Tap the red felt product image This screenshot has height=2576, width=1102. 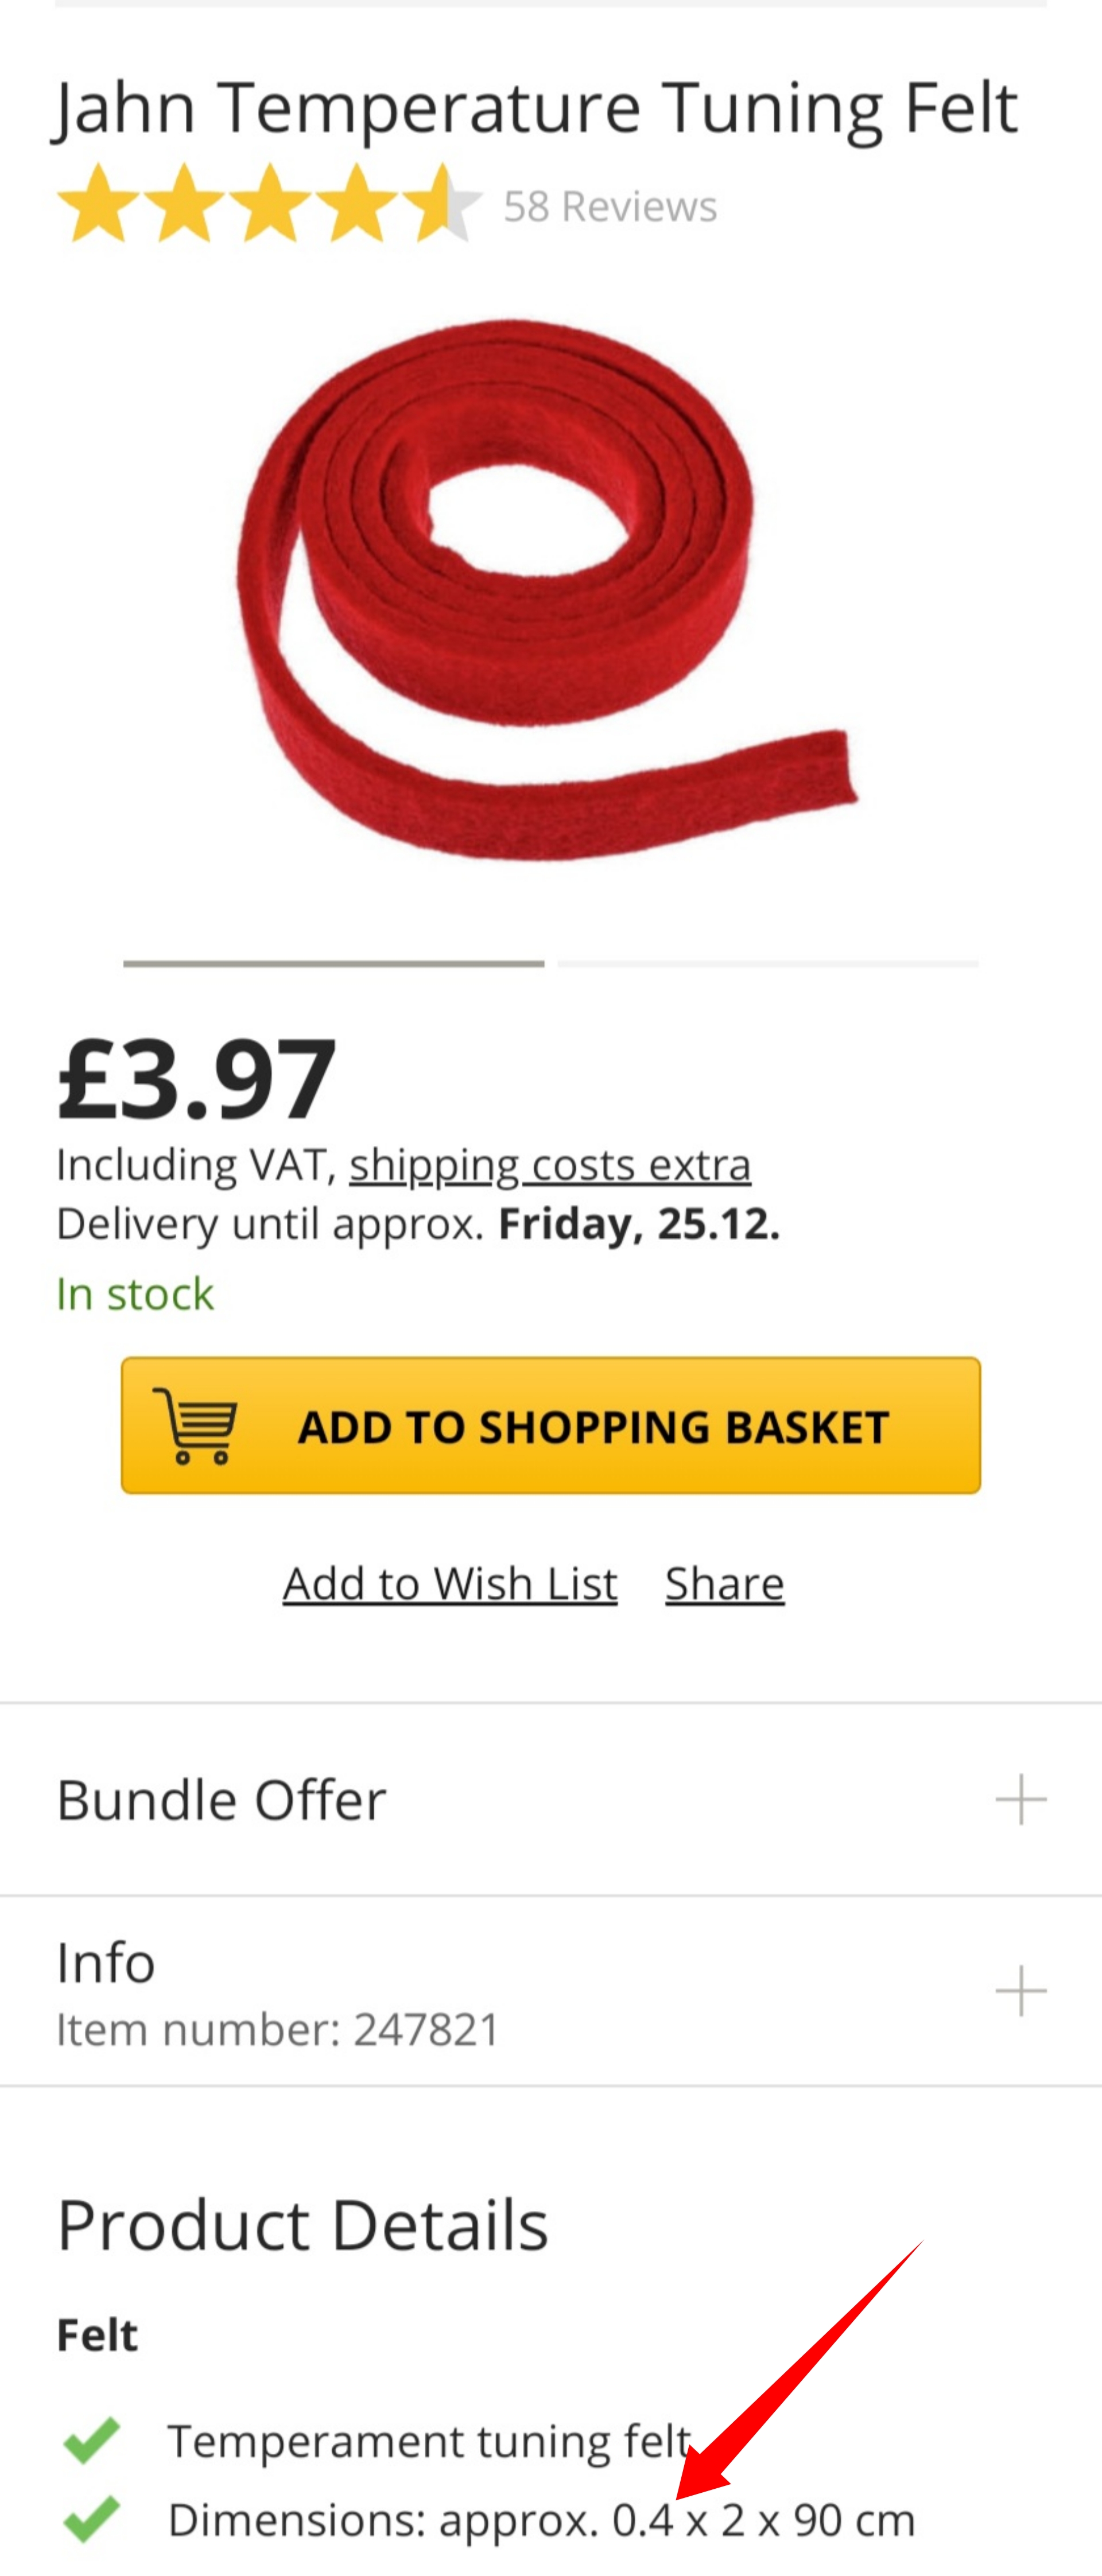coord(548,590)
